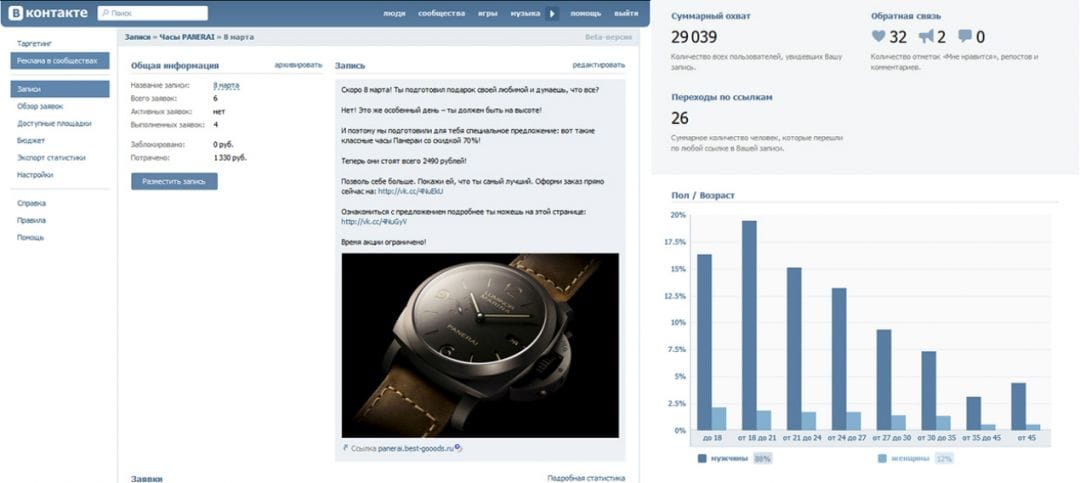Open Бюджет in the sidebar
The image size is (1080, 483).
[x=31, y=141]
